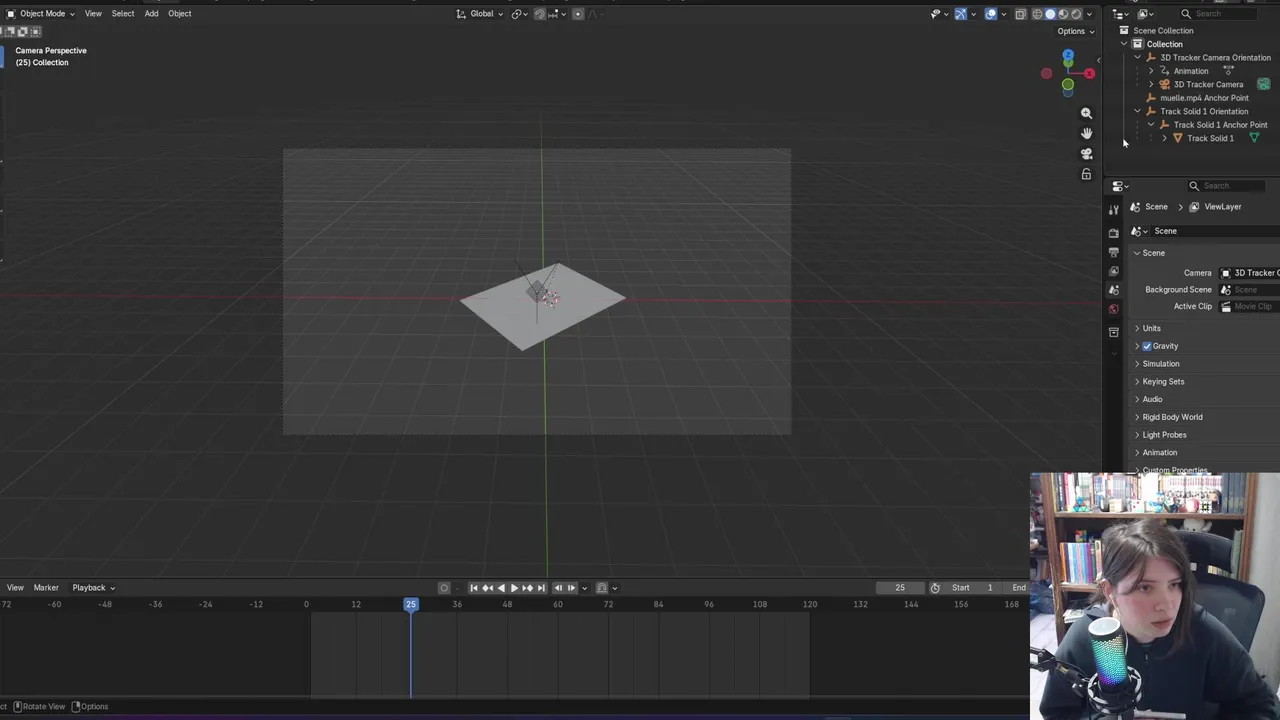The height and width of the screenshot is (720, 1280).
Task: Expand the Track Solid 1 tree item
Action: [x=1164, y=138]
